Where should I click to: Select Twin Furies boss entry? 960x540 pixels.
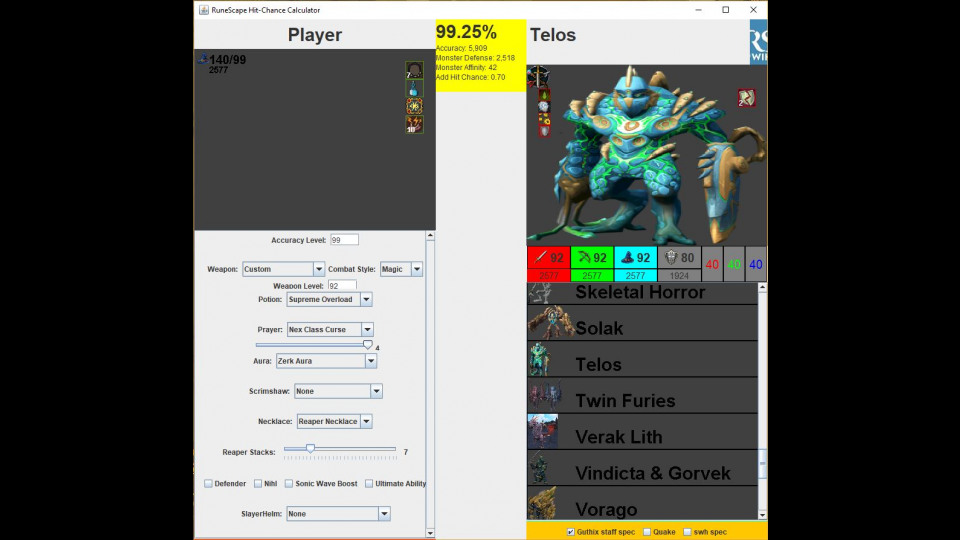[x=642, y=401]
